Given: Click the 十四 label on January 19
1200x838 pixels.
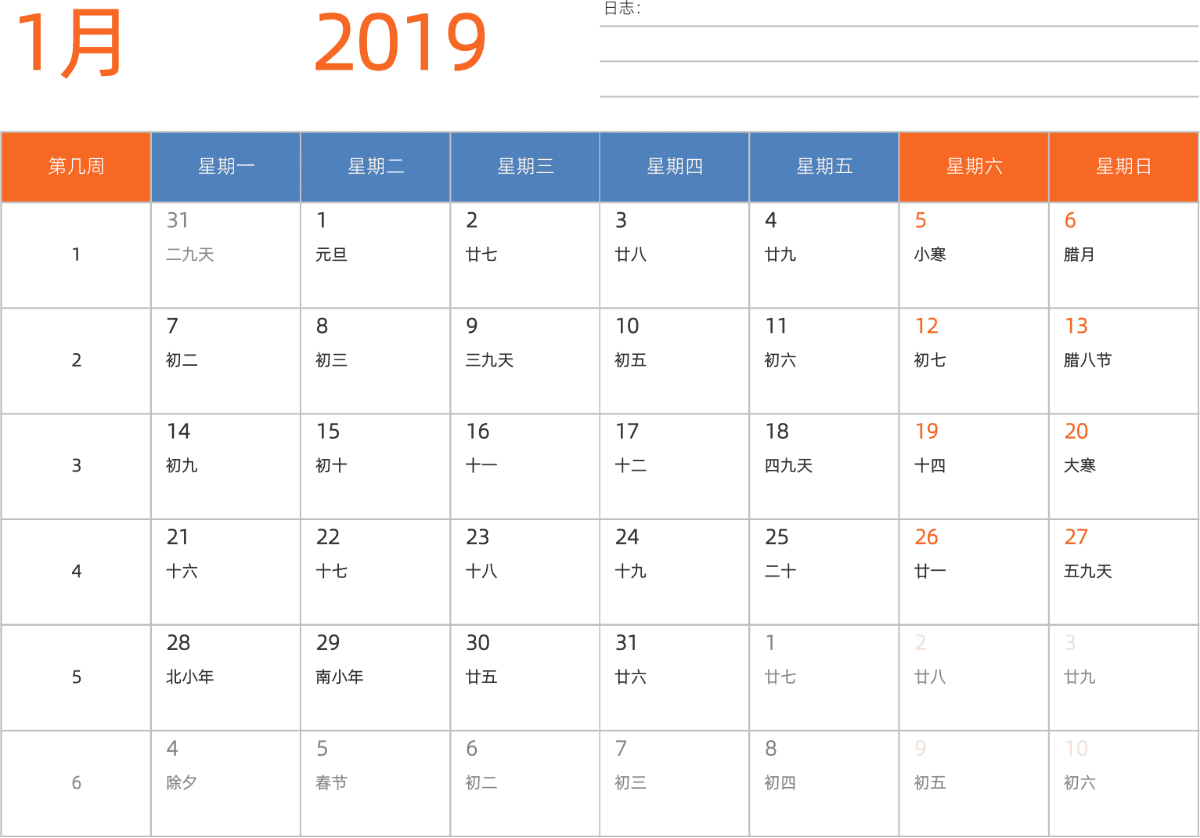Looking at the screenshot, I should tap(930, 466).
